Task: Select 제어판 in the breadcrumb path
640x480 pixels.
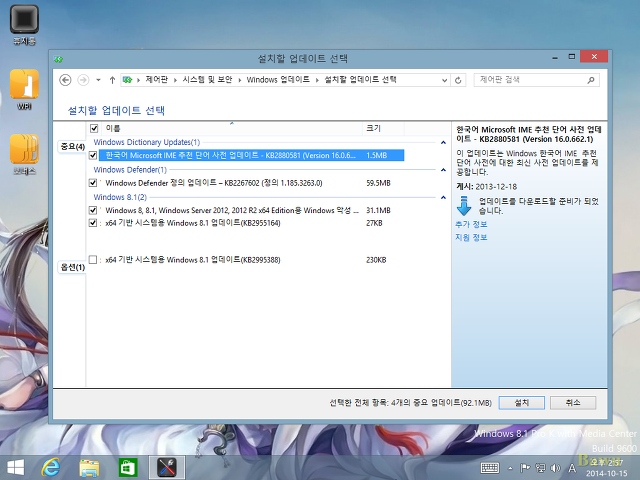Action: click(x=157, y=80)
